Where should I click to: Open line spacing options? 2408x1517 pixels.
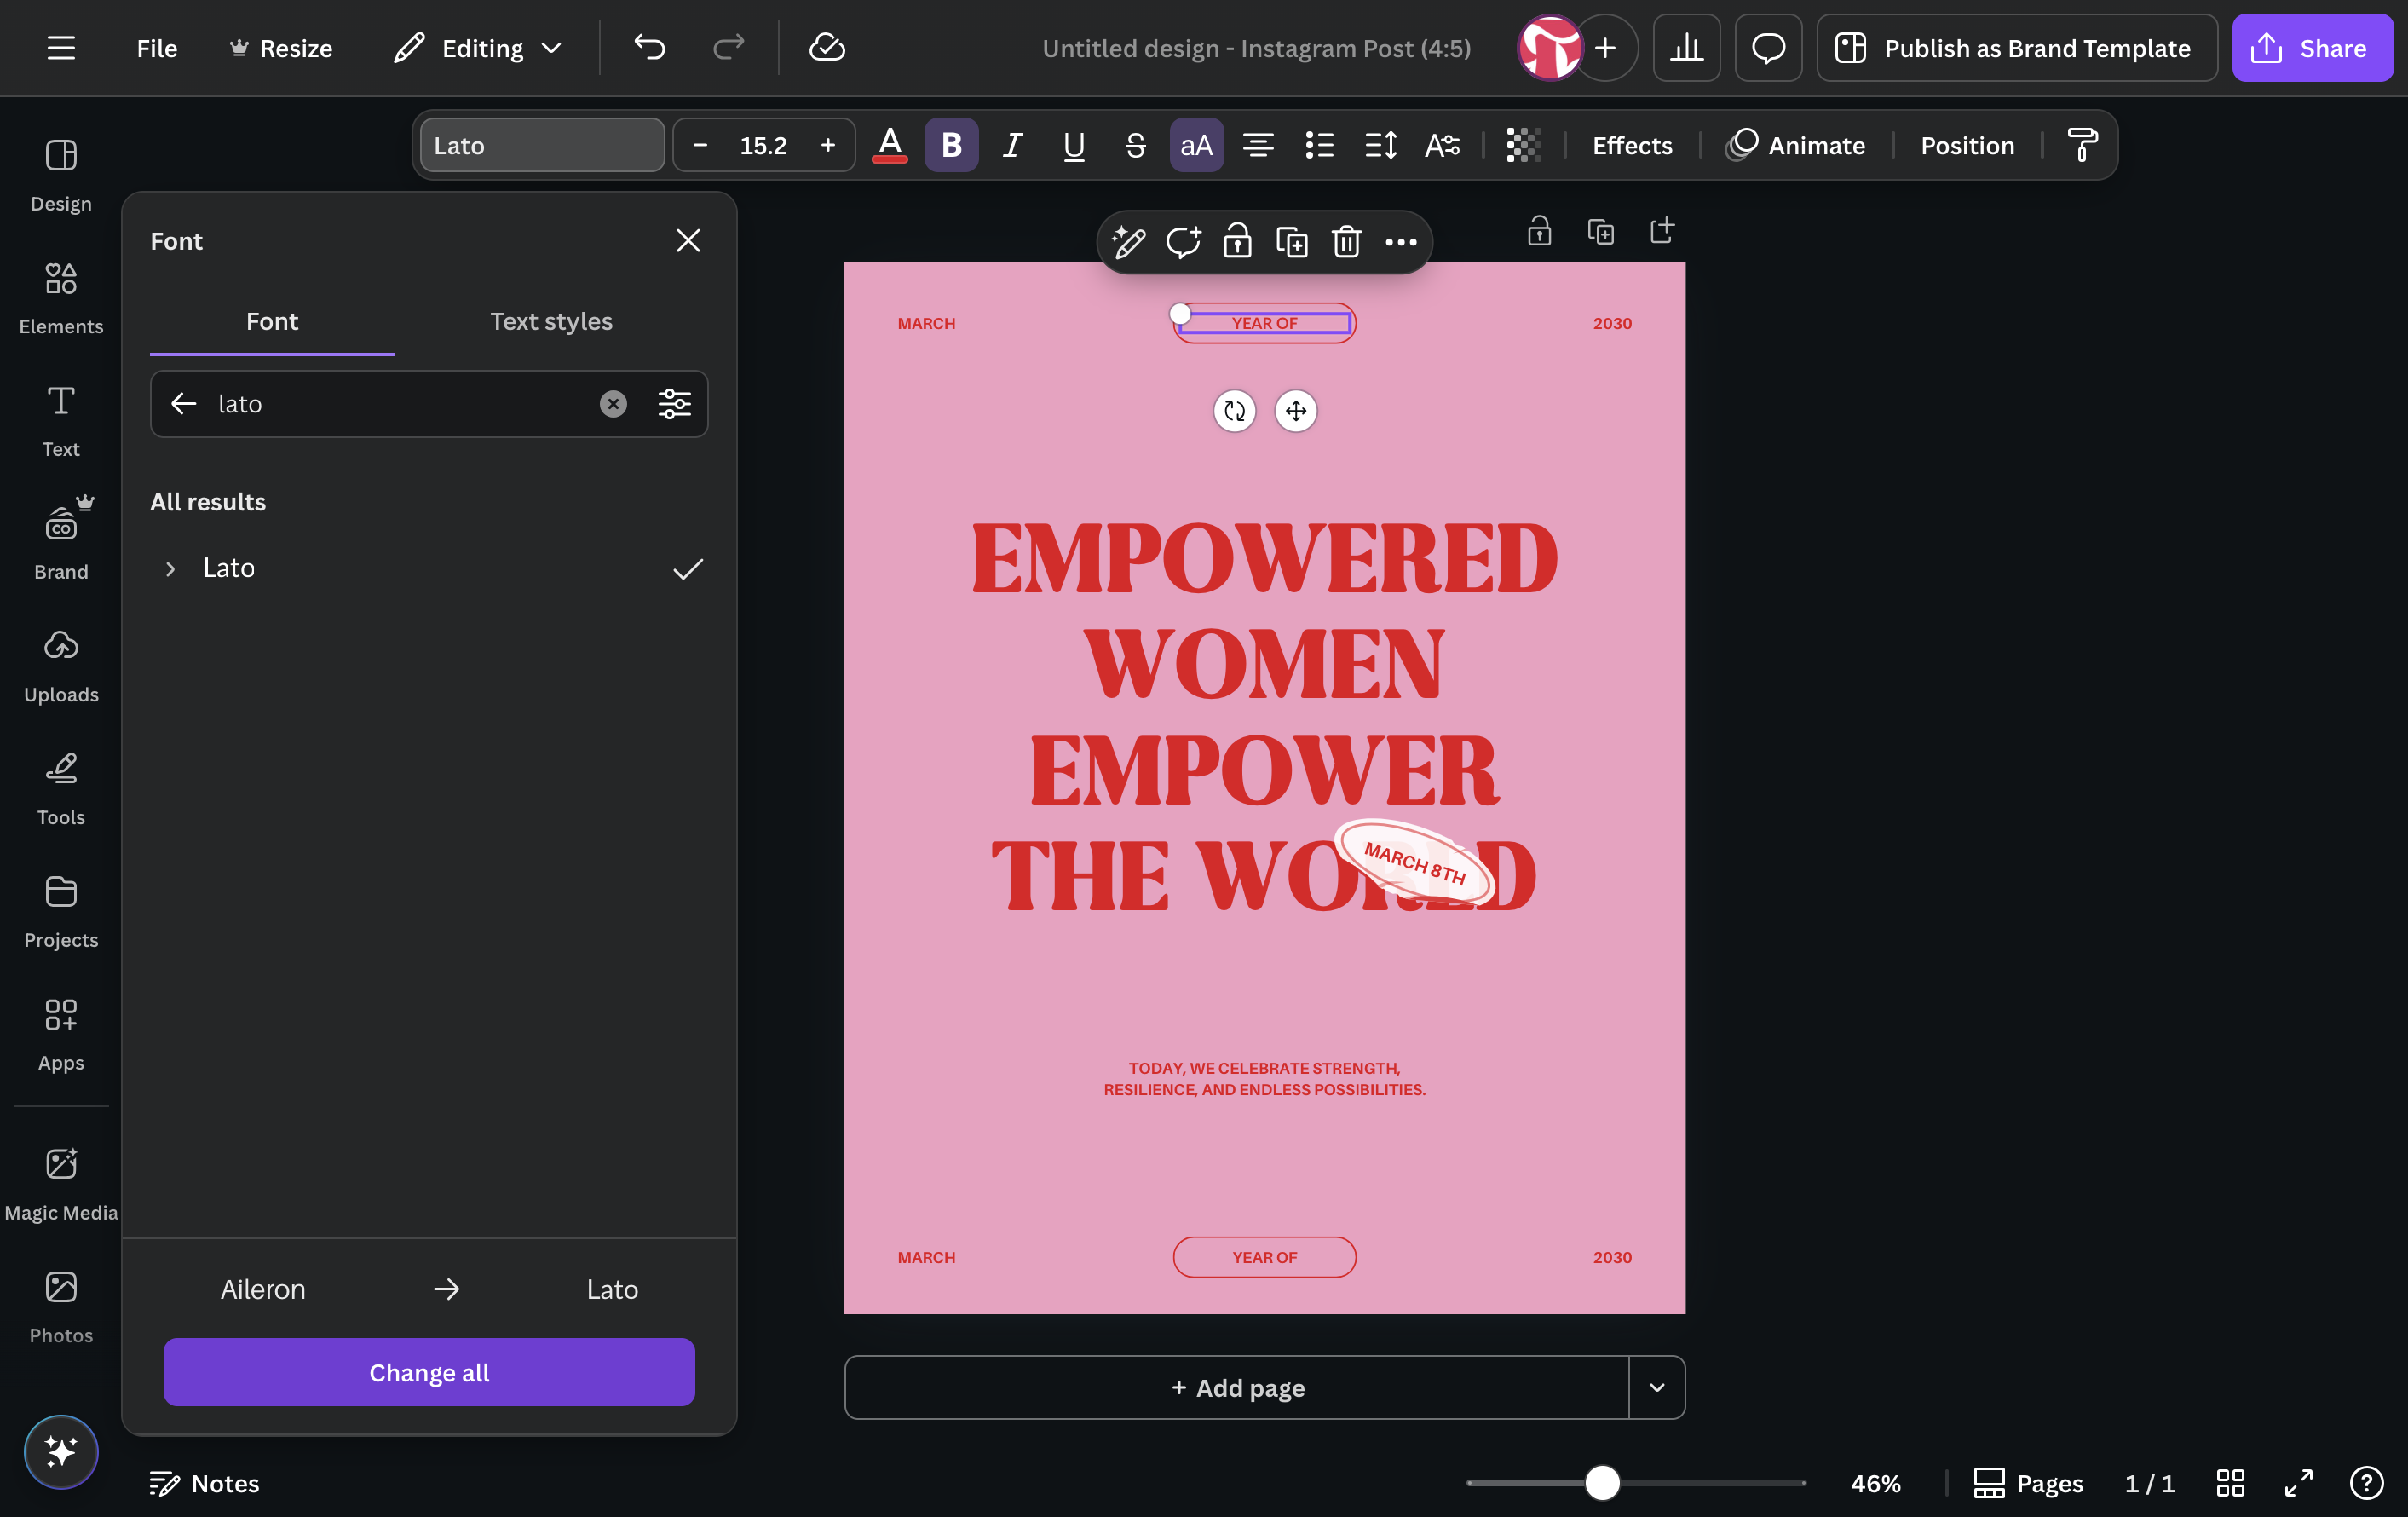click(1380, 145)
